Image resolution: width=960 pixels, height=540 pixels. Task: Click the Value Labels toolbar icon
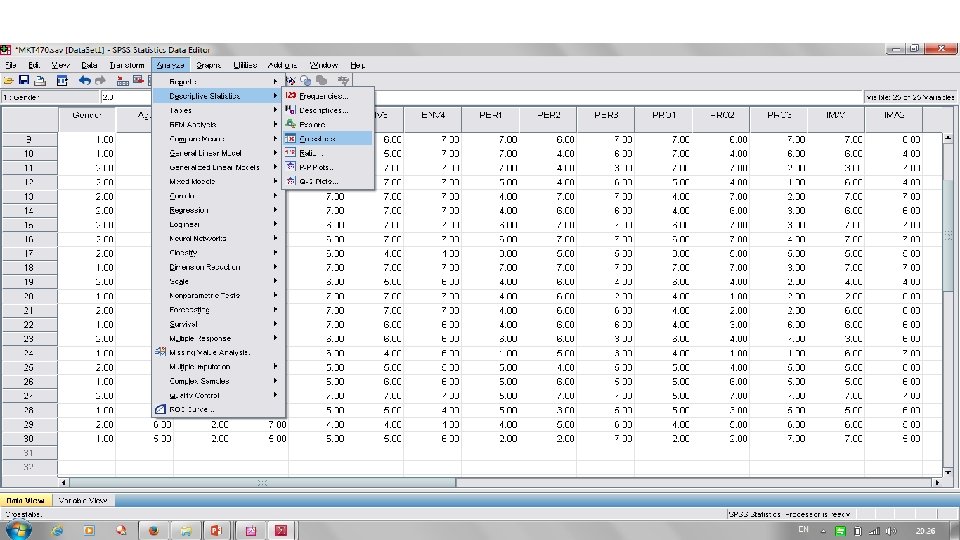pyautogui.click(x=290, y=80)
